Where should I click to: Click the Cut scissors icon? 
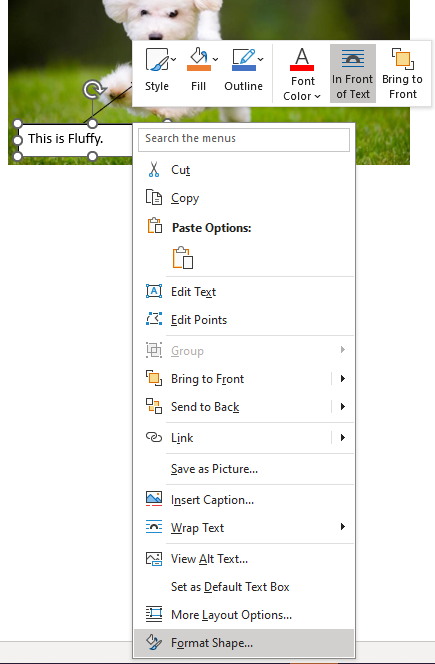coord(154,169)
